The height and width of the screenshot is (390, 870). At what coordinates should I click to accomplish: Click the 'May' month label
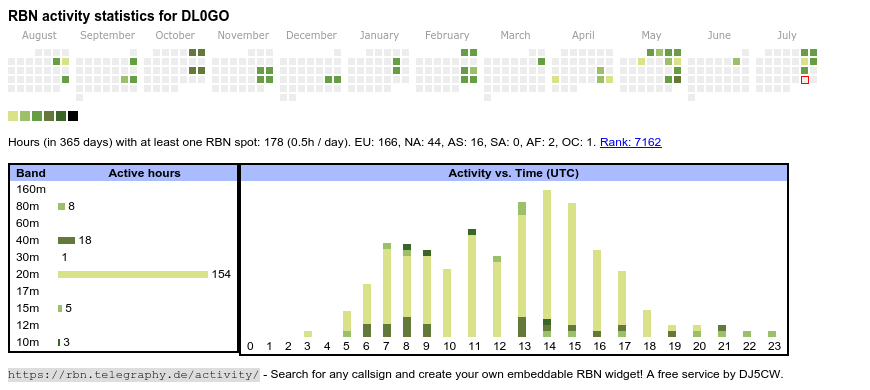(x=651, y=36)
